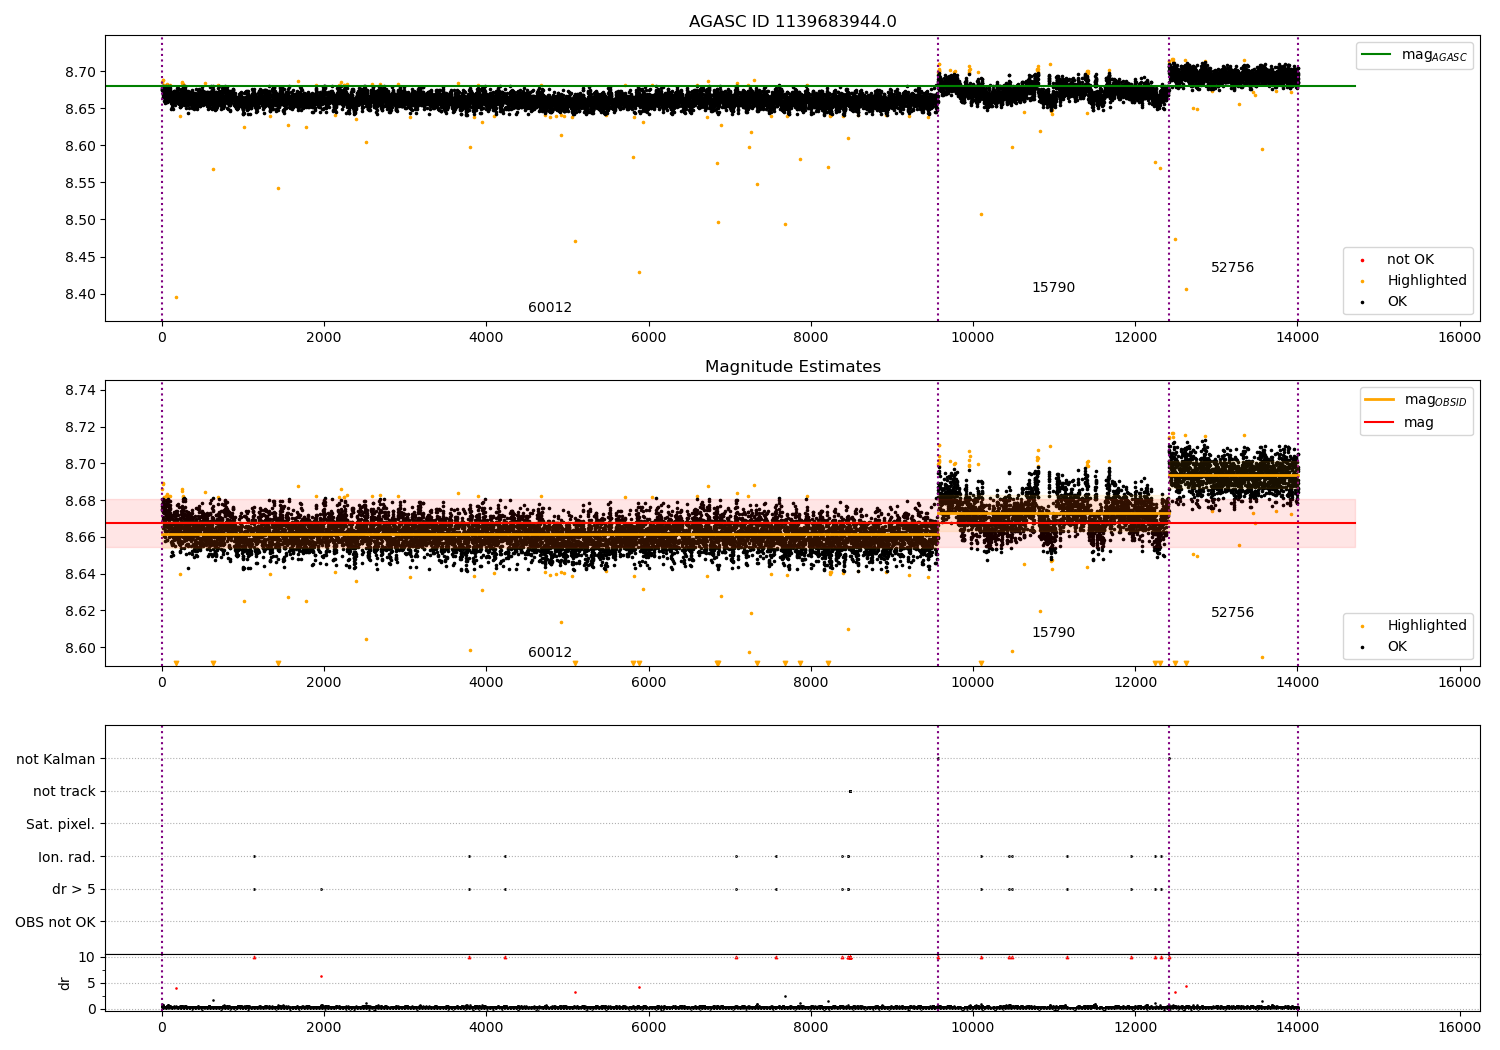Screen dimensions: 1500x1050
Task: Click the 8.45 y-tick label
Action: [x=80, y=257]
